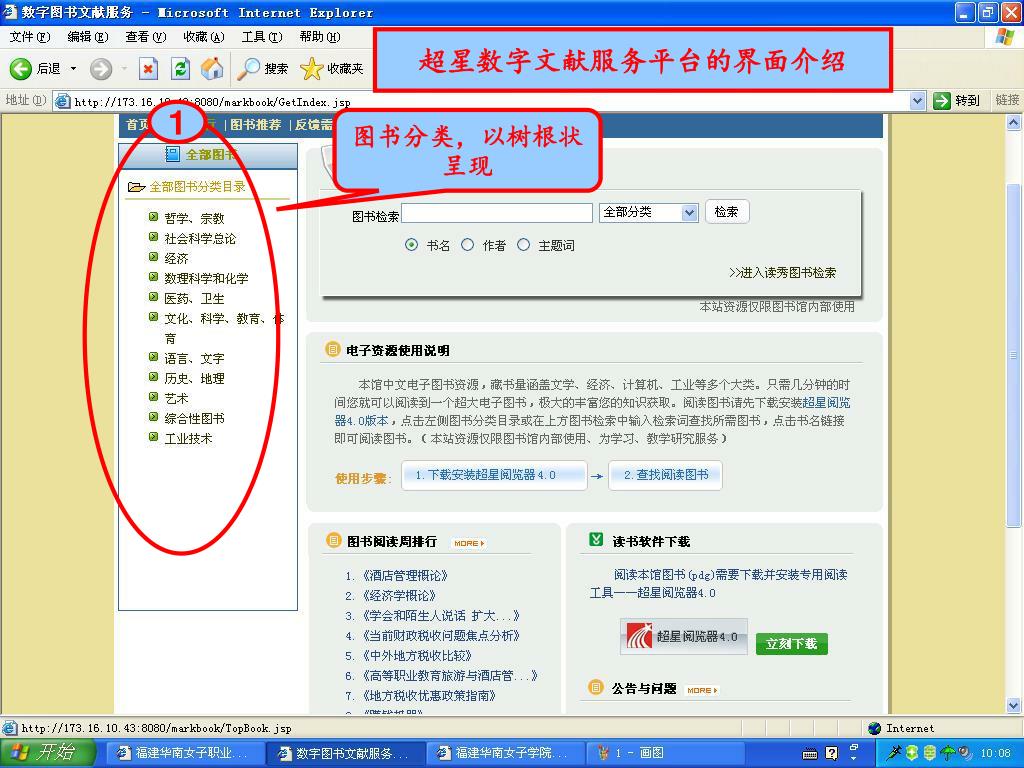Click the 电子资源使用说明 round icon
Viewport: 1024px width, 768px height.
click(332, 349)
